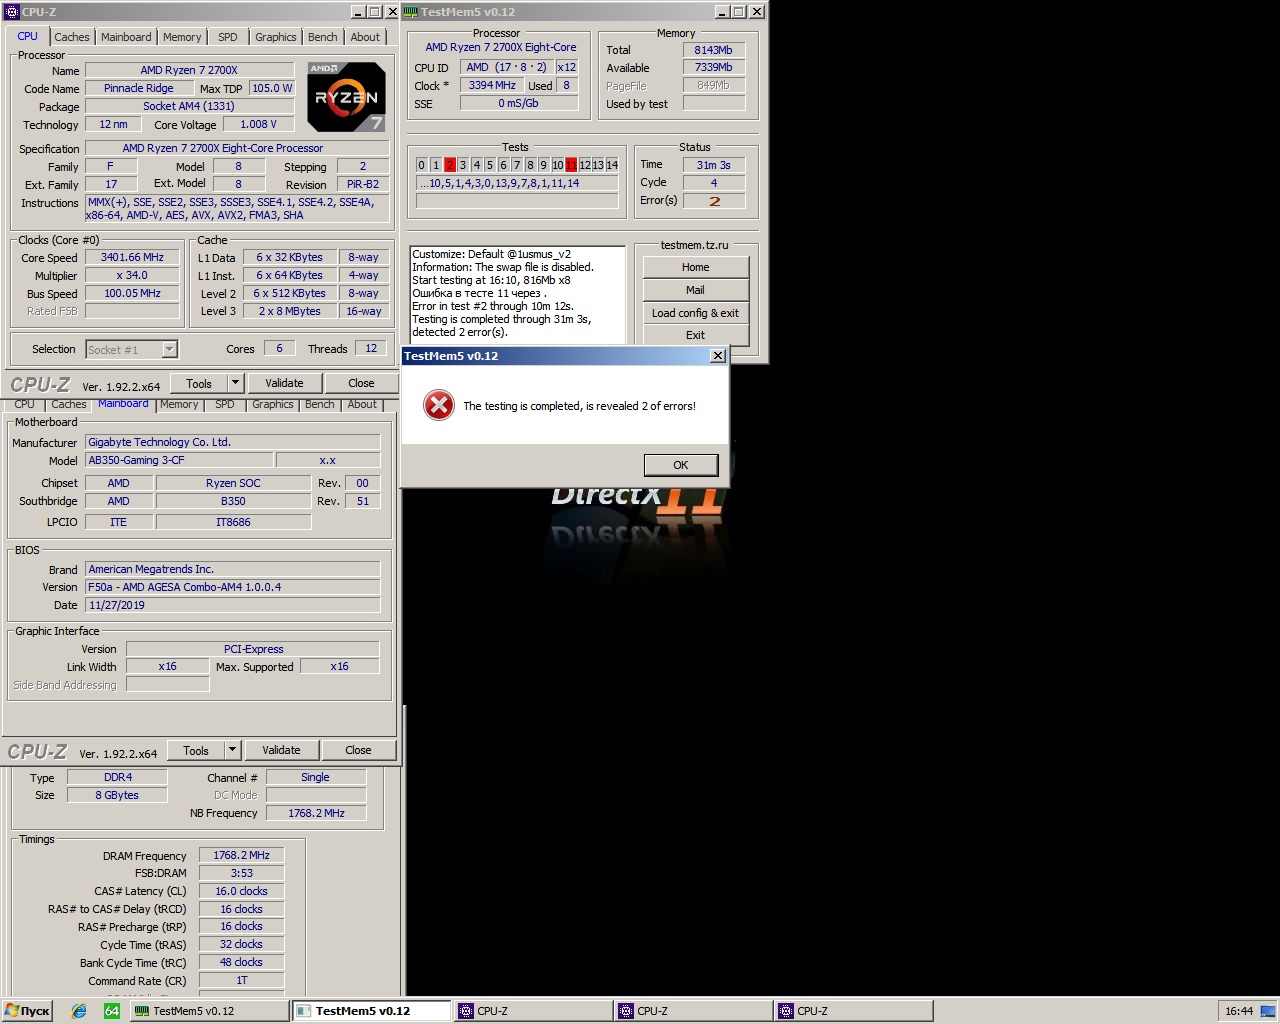Image resolution: width=1280 pixels, height=1024 pixels.
Task: Click the Ryzen 7 processor logo
Action: point(346,97)
